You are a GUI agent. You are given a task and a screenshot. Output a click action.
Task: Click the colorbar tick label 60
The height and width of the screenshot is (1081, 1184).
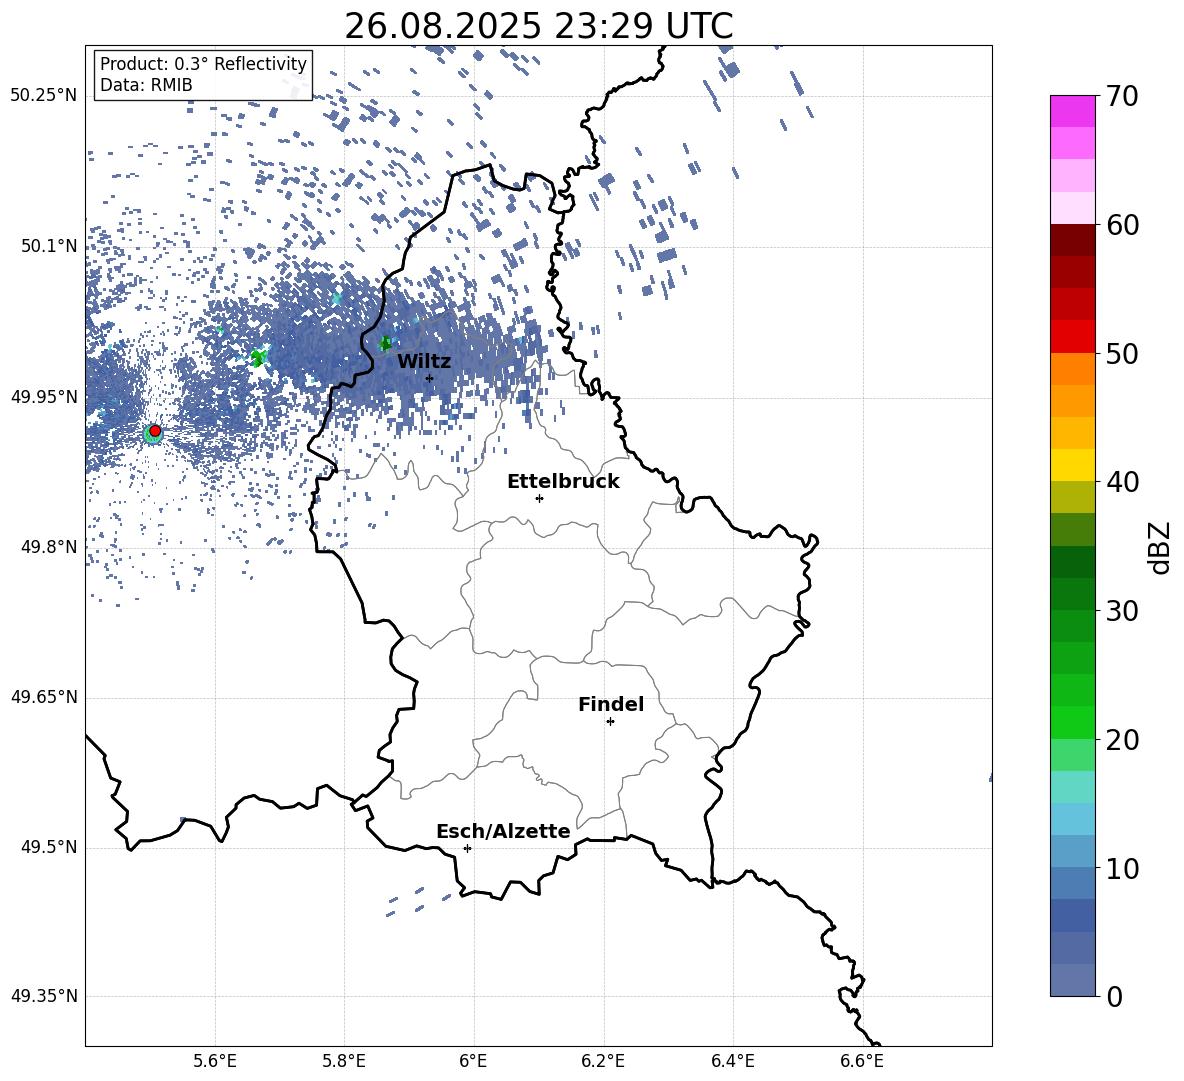[x=1122, y=225]
